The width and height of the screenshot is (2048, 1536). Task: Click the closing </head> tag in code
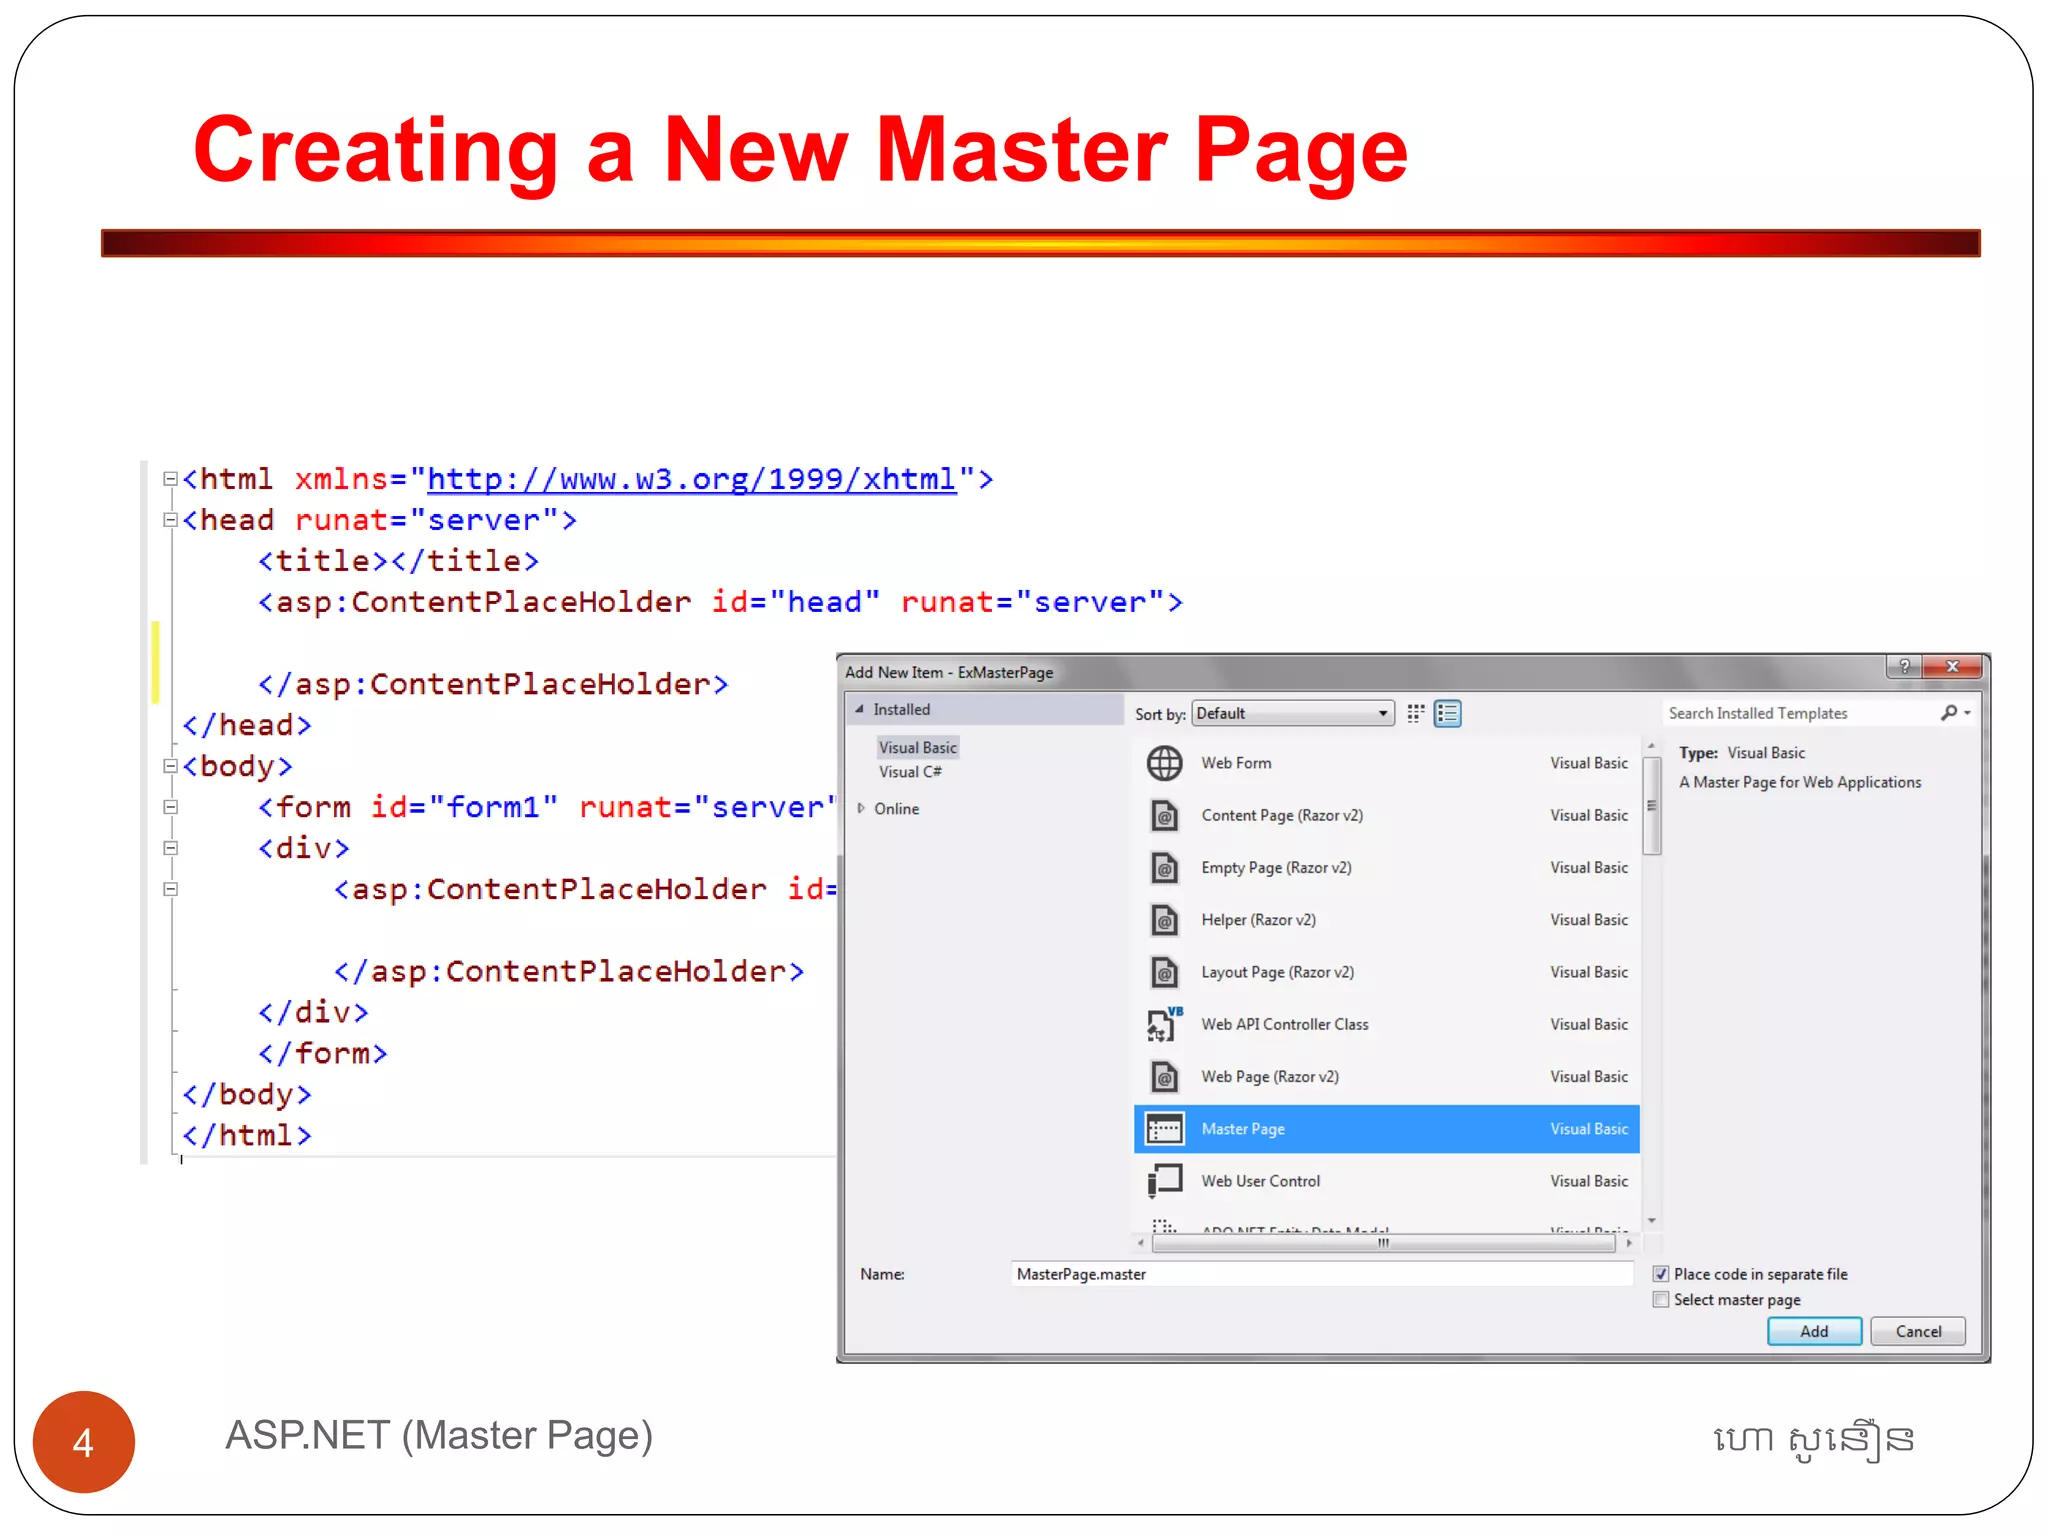click(x=247, y=726)
